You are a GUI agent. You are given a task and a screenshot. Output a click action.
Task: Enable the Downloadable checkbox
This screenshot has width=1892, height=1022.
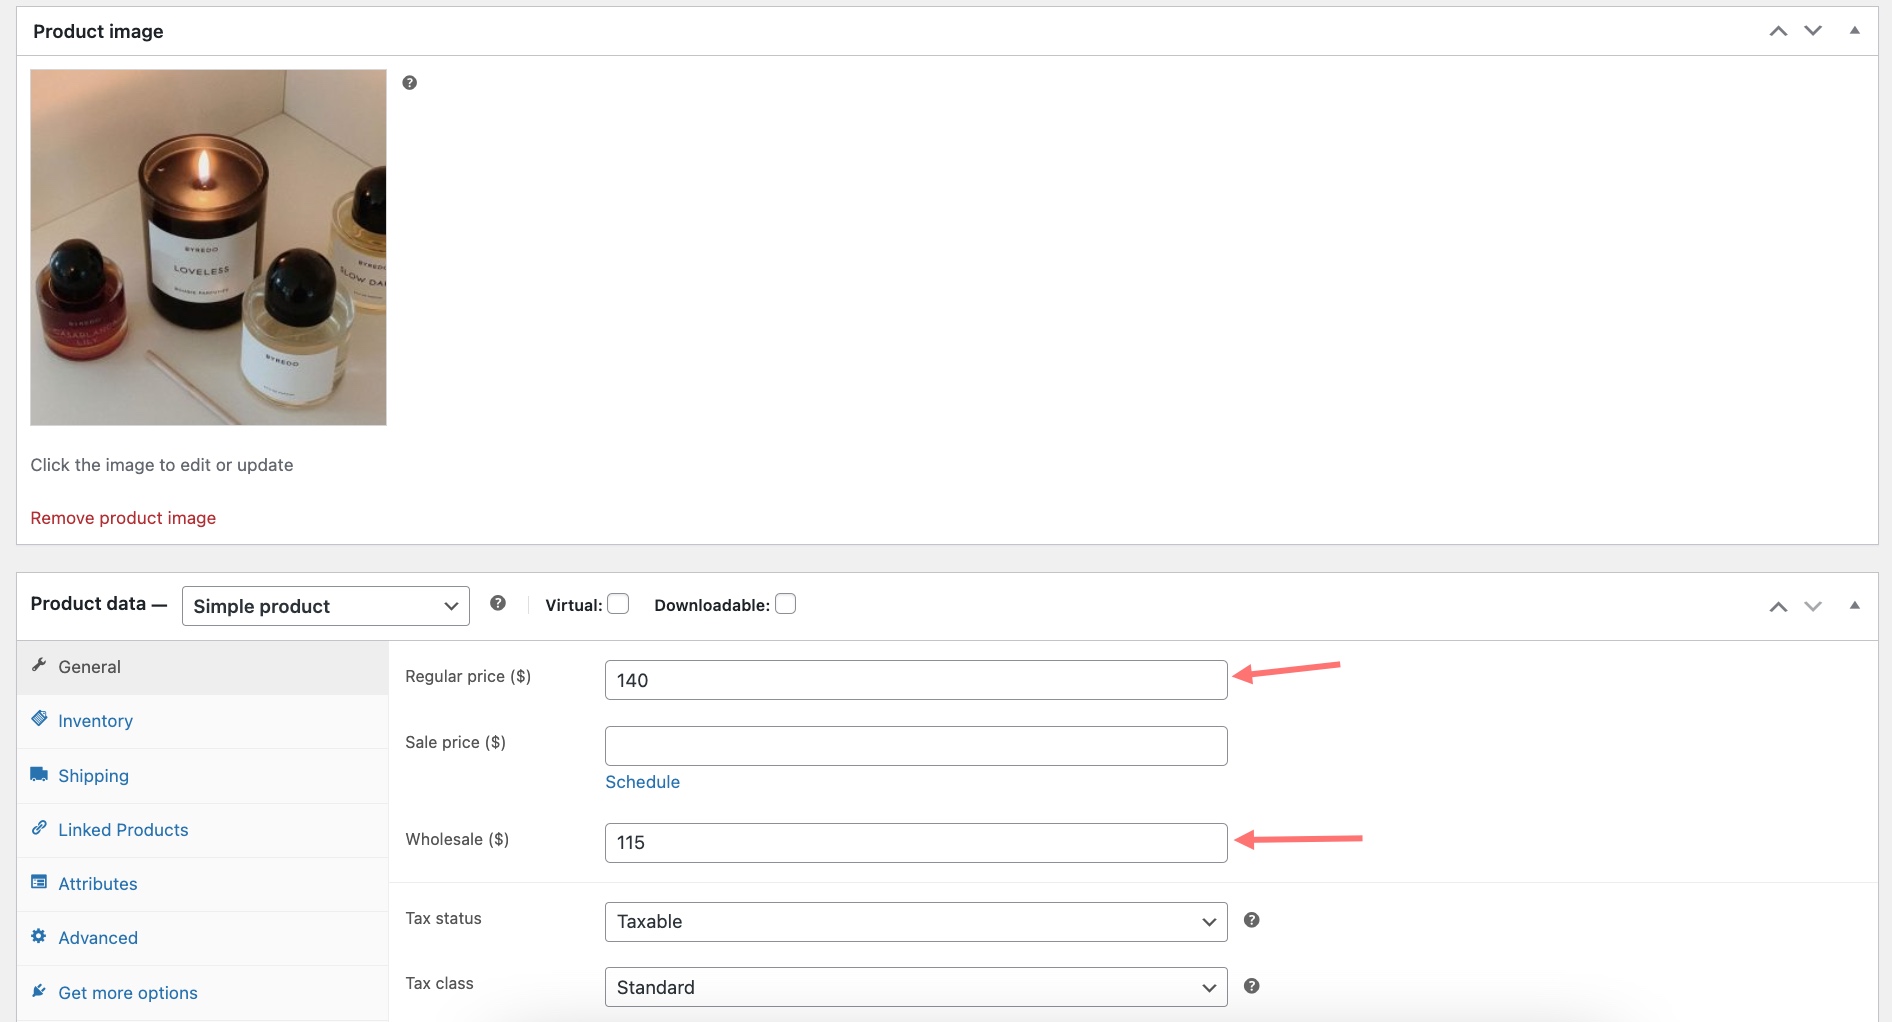786,604
